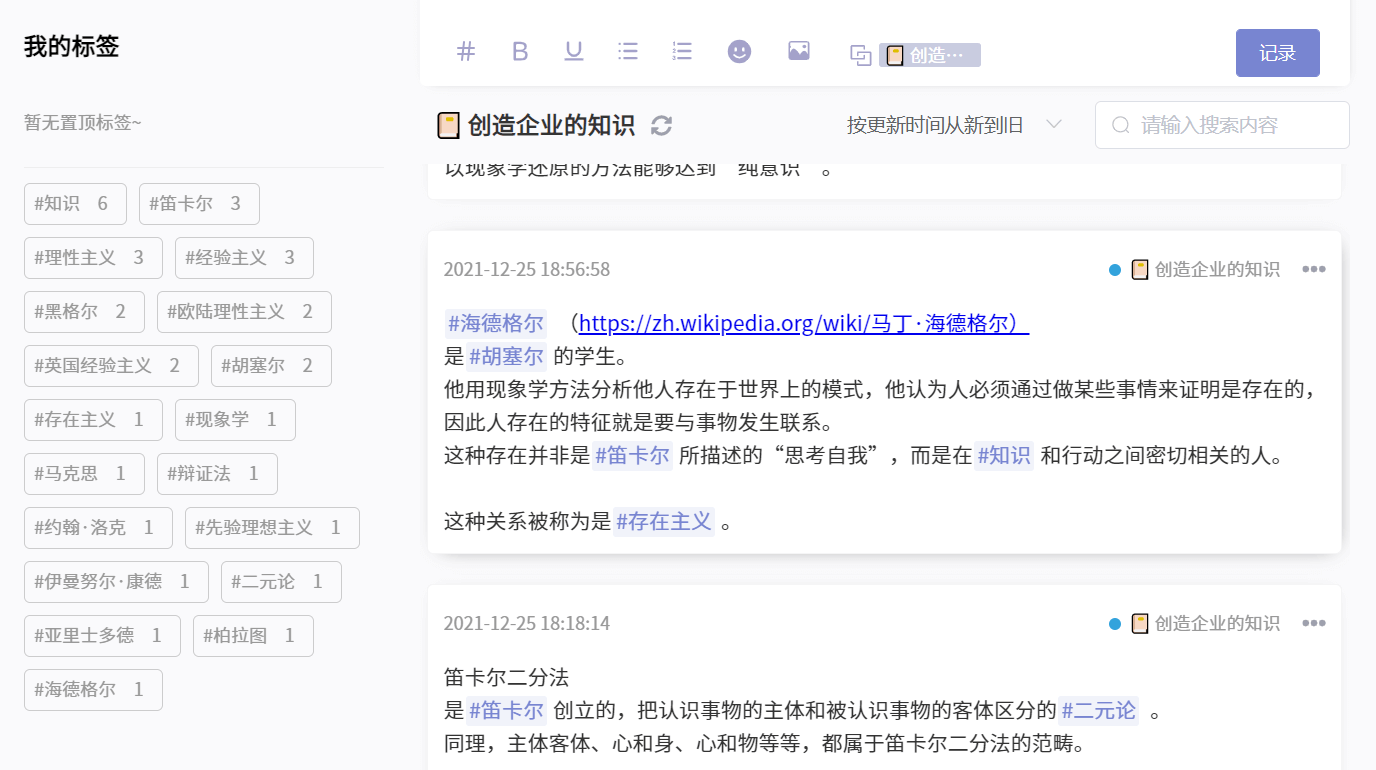This screenshot has width=1376, height=770.
Task: Filter by #伊曼努尔·康德 tag
Action: [116, 582]
